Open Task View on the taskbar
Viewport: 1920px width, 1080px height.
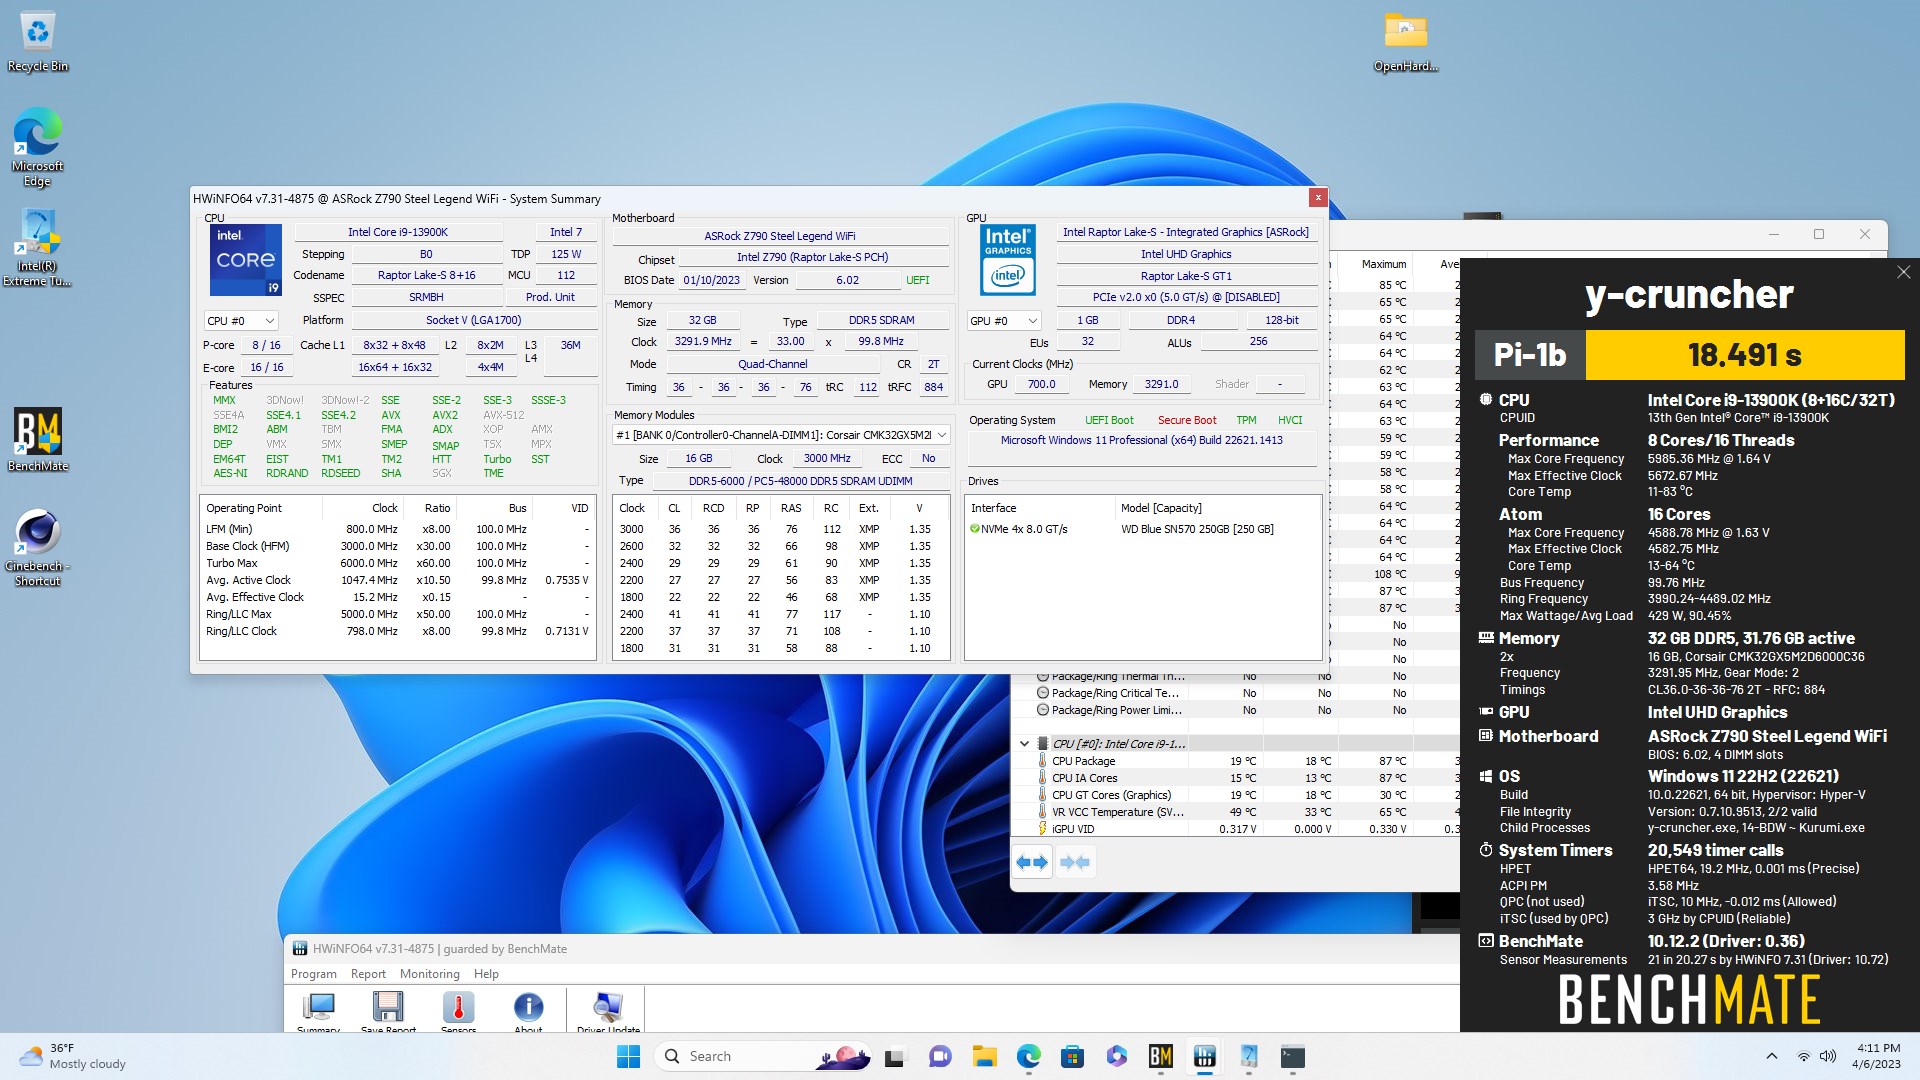coord(895,1056)
